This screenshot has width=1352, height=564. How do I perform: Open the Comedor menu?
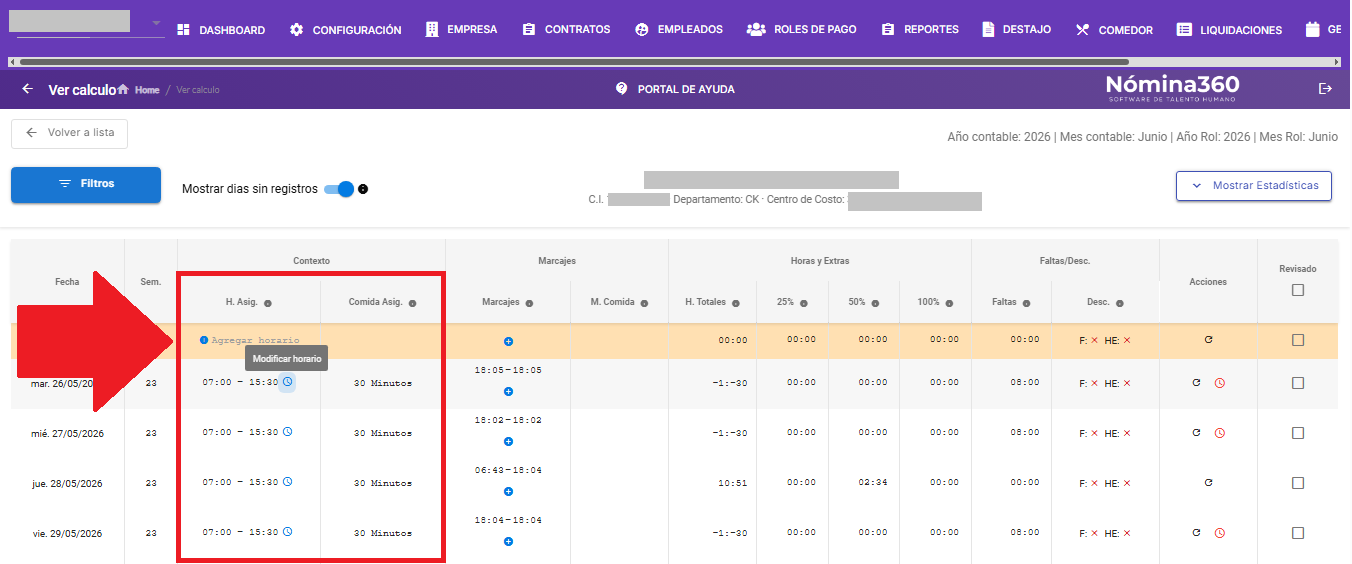pos(1114,30)
